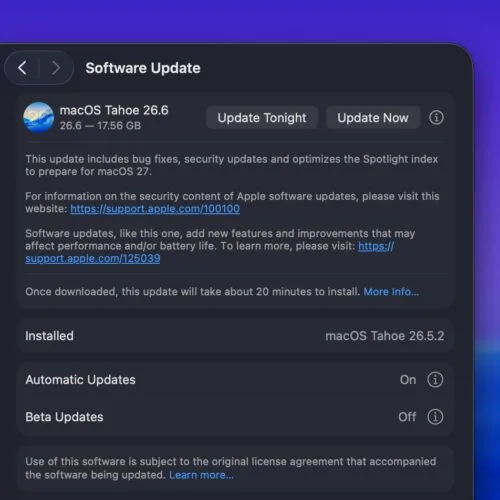
Task: Click the '26.6 — 17.56 GB' size text
Action: click(100, 126)
